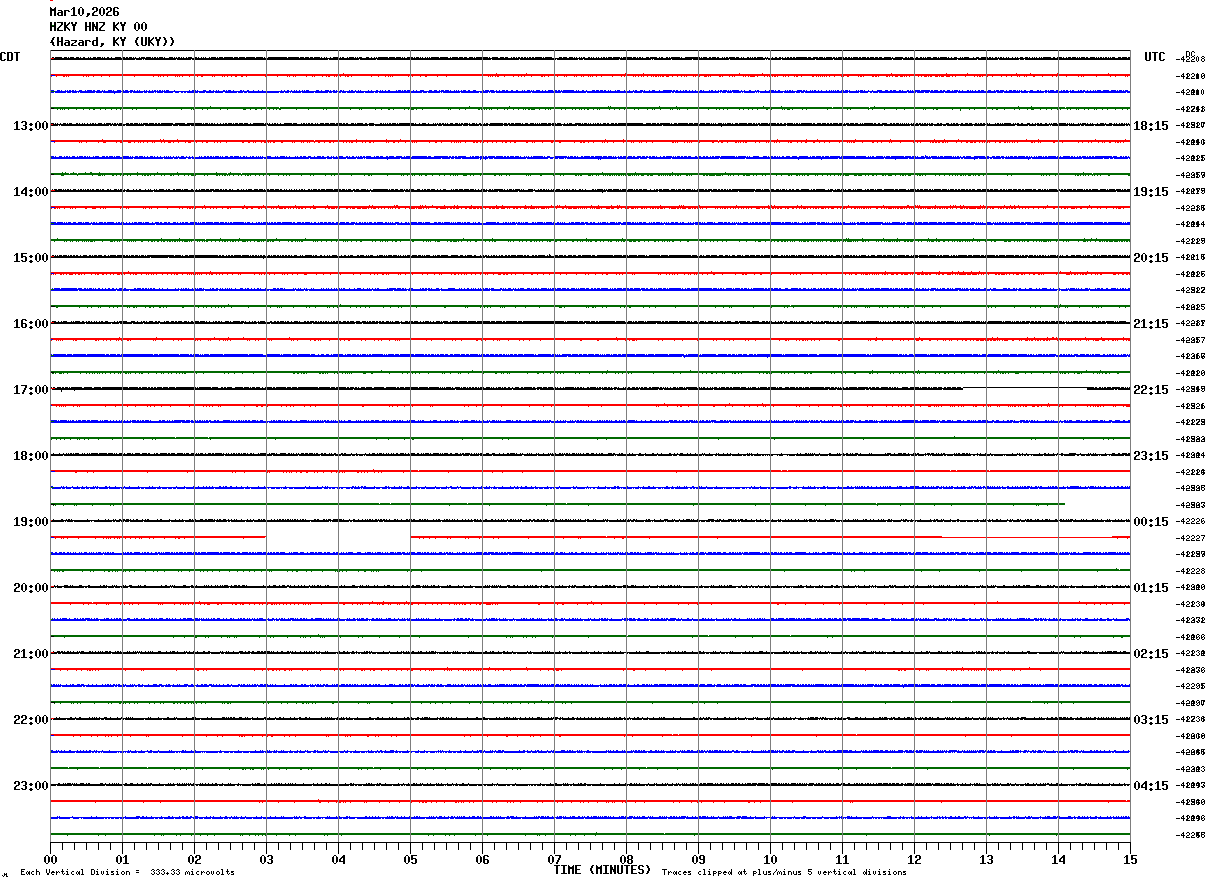This screenshot has width=1210, height=886.
Task: Click the TIME (MINUTES) axis title
Action: 602,870
